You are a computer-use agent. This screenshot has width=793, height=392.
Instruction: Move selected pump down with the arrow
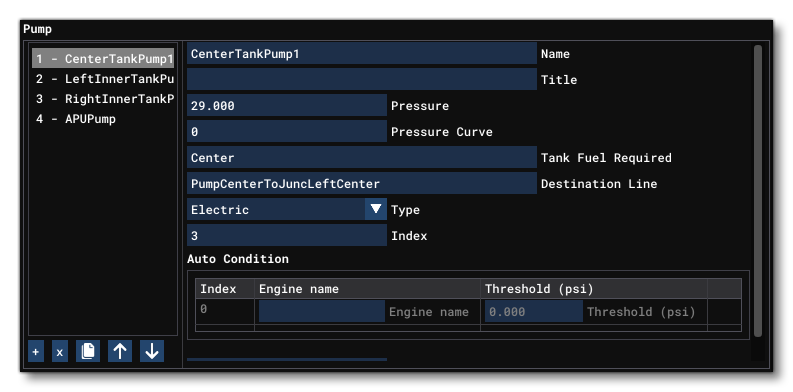(152, 352)
